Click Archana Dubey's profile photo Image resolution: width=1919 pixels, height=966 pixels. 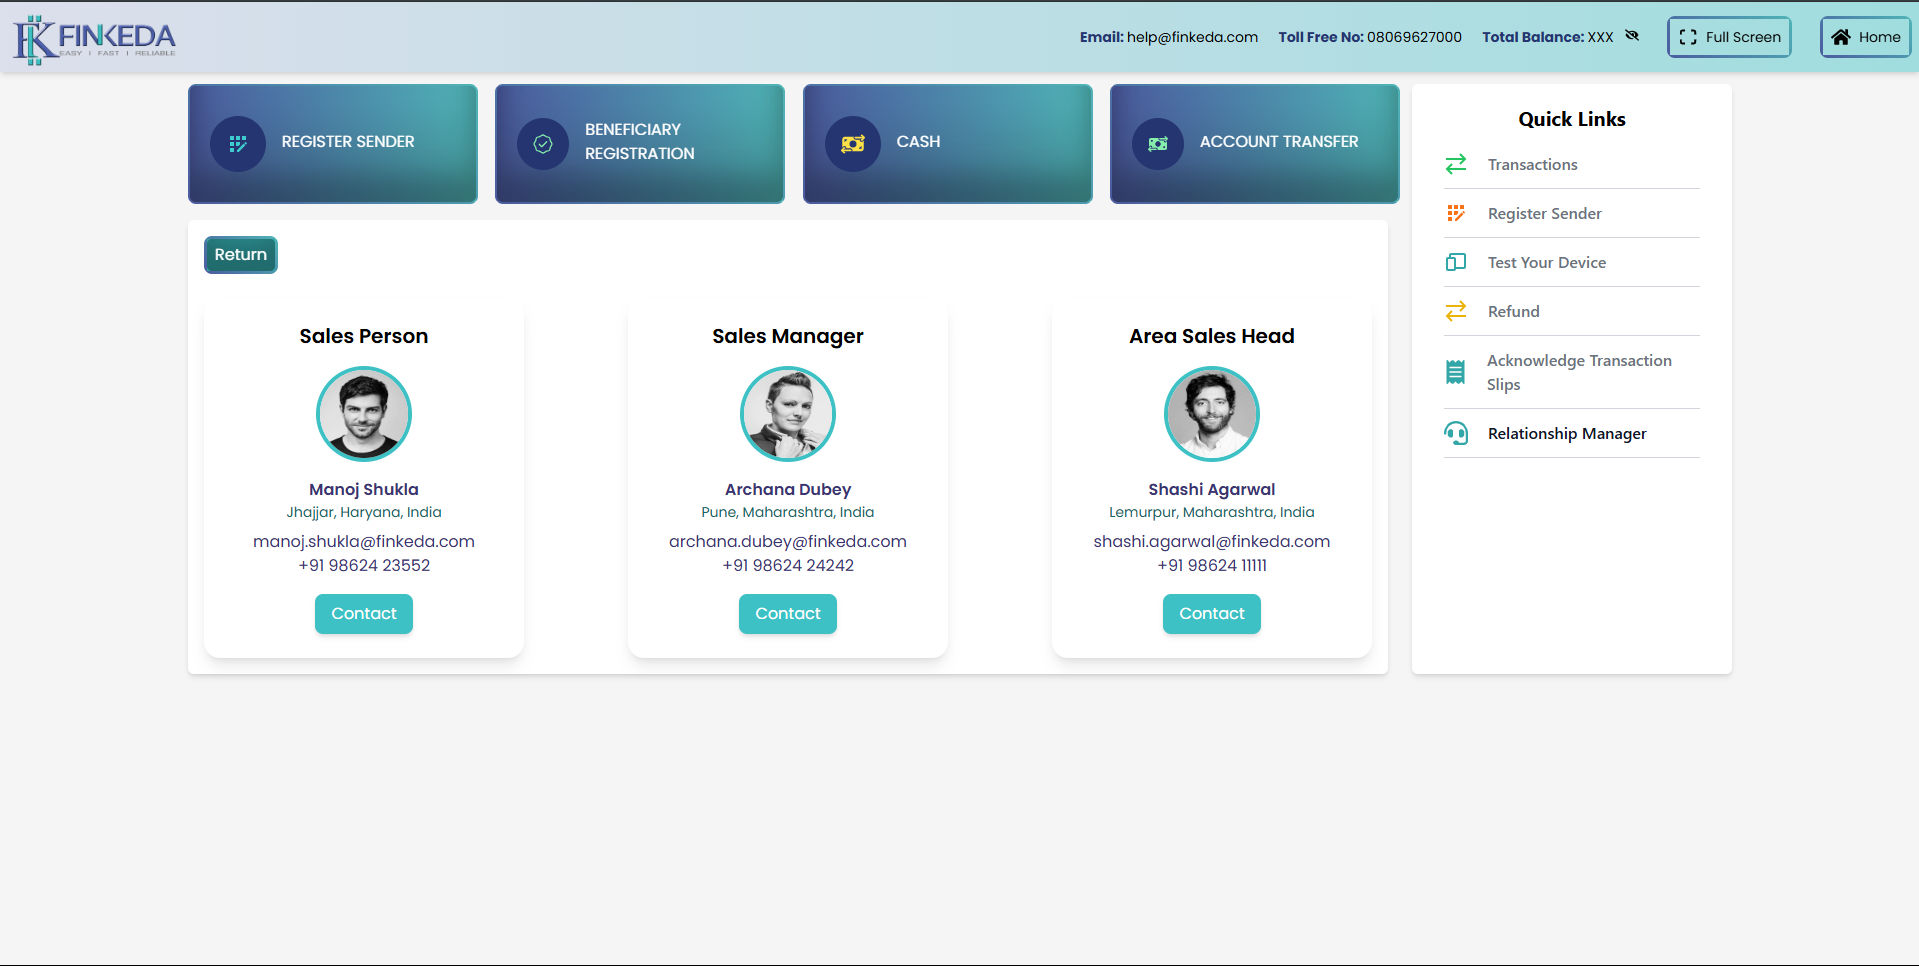[x=788, y=414]
